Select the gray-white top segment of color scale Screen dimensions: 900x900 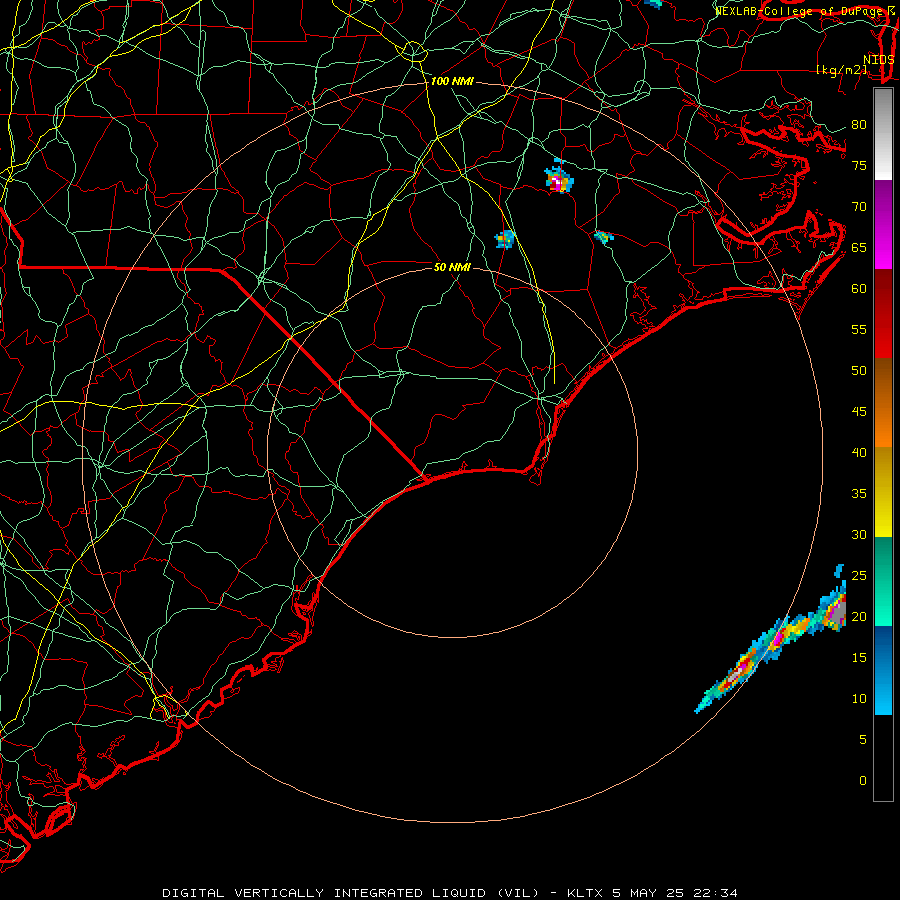point(883,134)
